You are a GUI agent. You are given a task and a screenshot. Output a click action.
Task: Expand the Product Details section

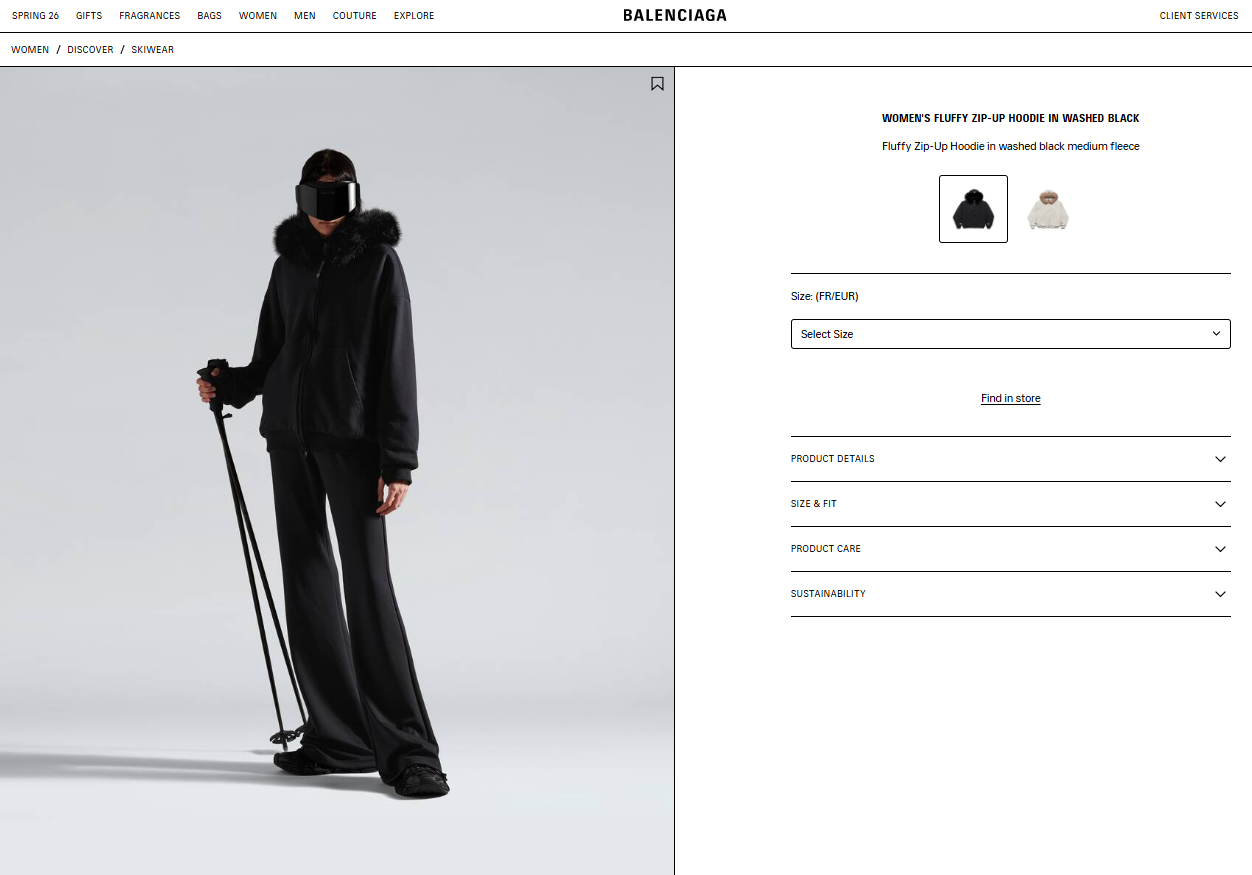pos(1010,459)
